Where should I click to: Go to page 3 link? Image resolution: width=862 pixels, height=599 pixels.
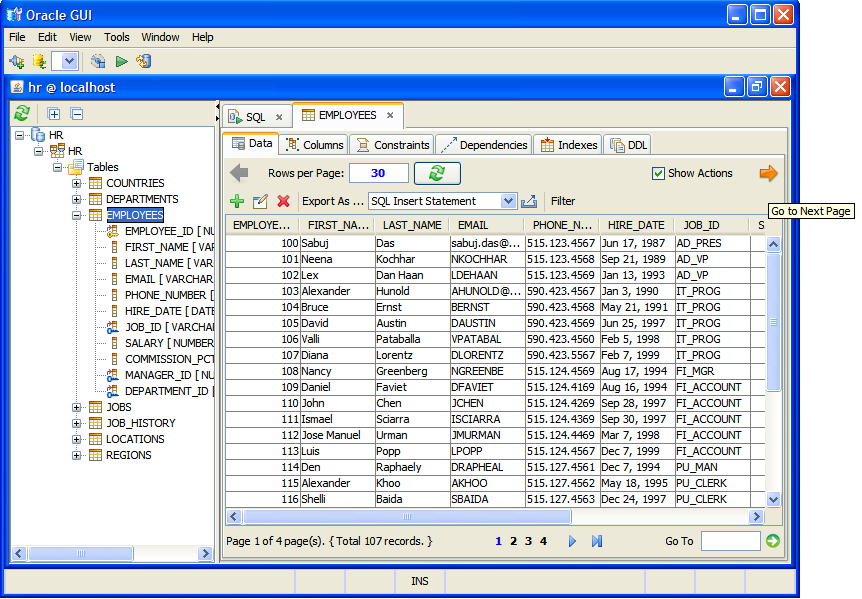[528, 541]
